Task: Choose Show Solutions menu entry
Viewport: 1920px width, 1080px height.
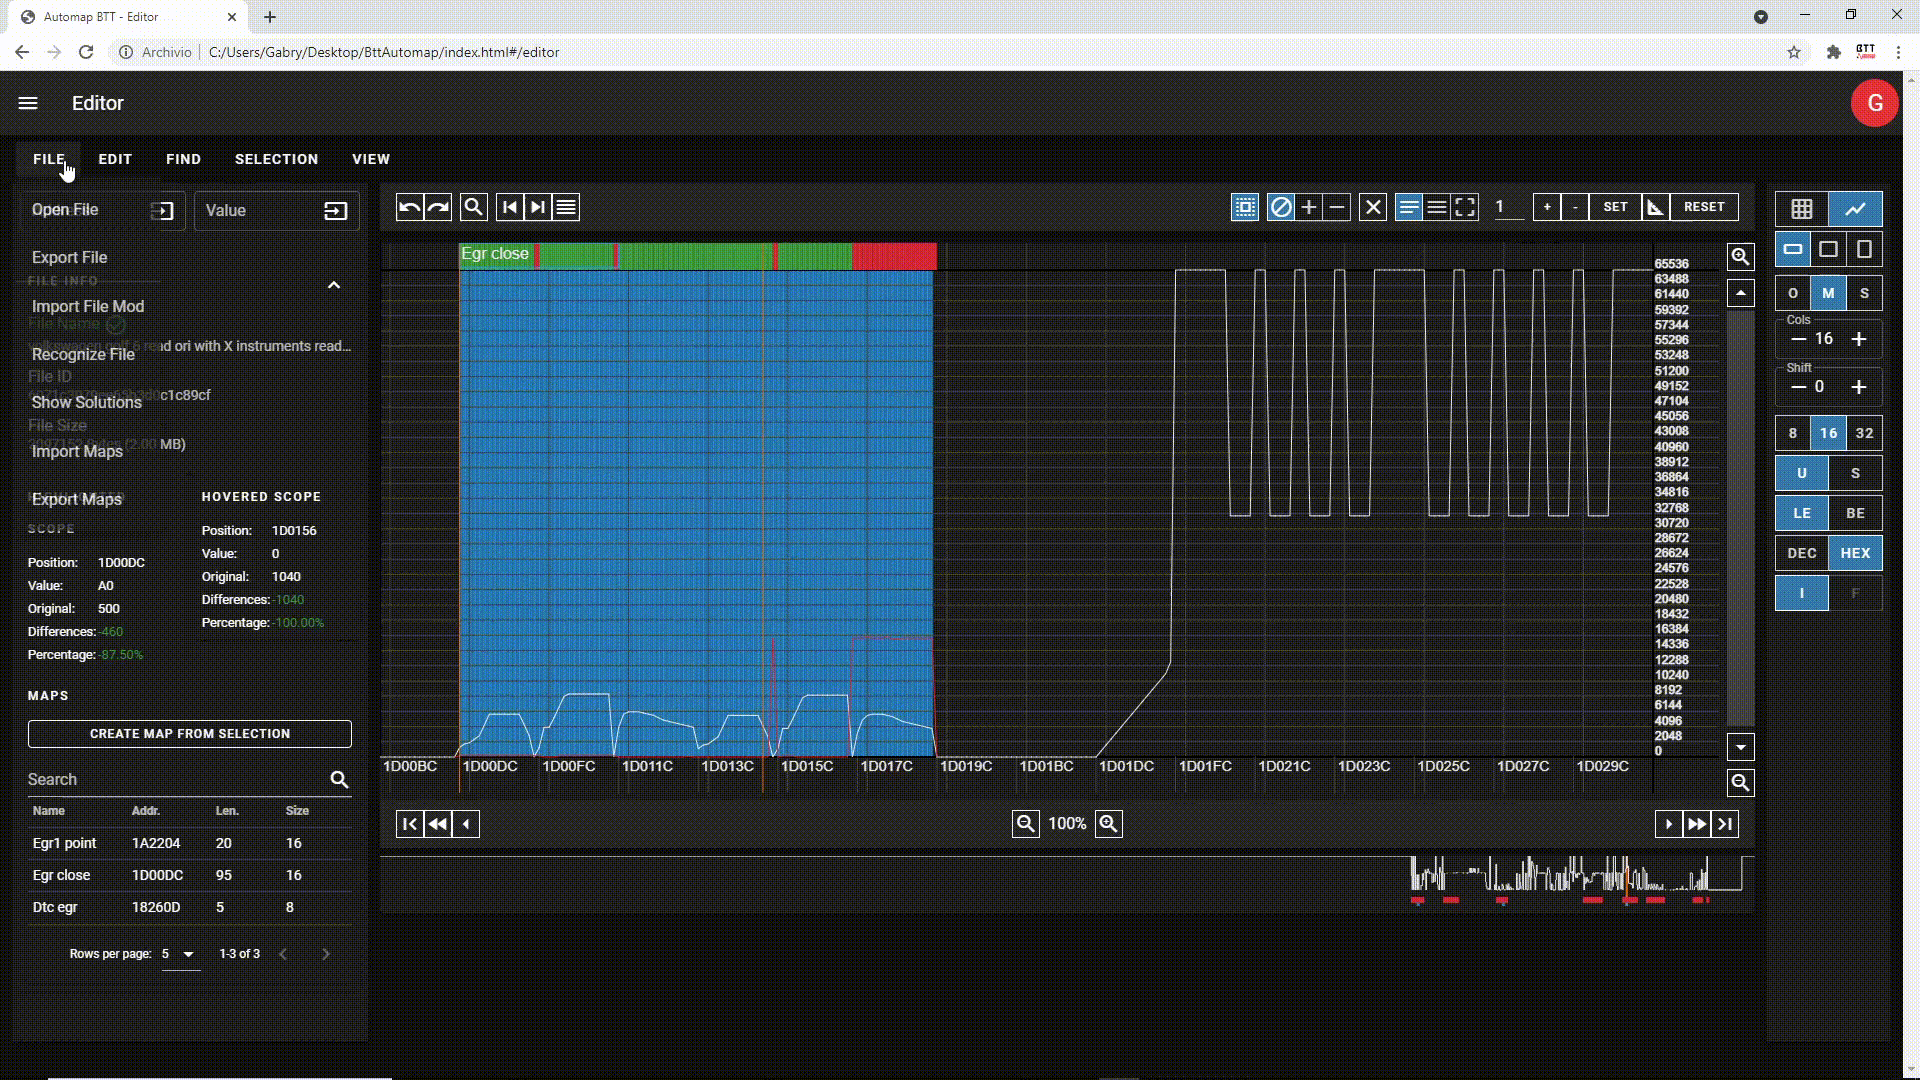Action: click(86, 402)
